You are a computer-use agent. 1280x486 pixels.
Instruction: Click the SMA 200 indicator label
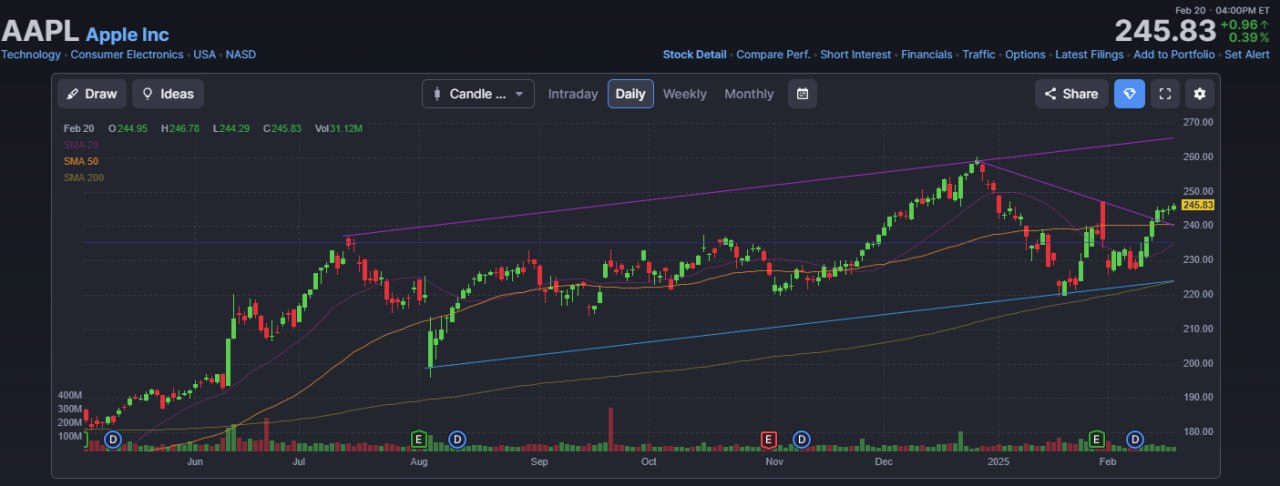click(84, 177)
